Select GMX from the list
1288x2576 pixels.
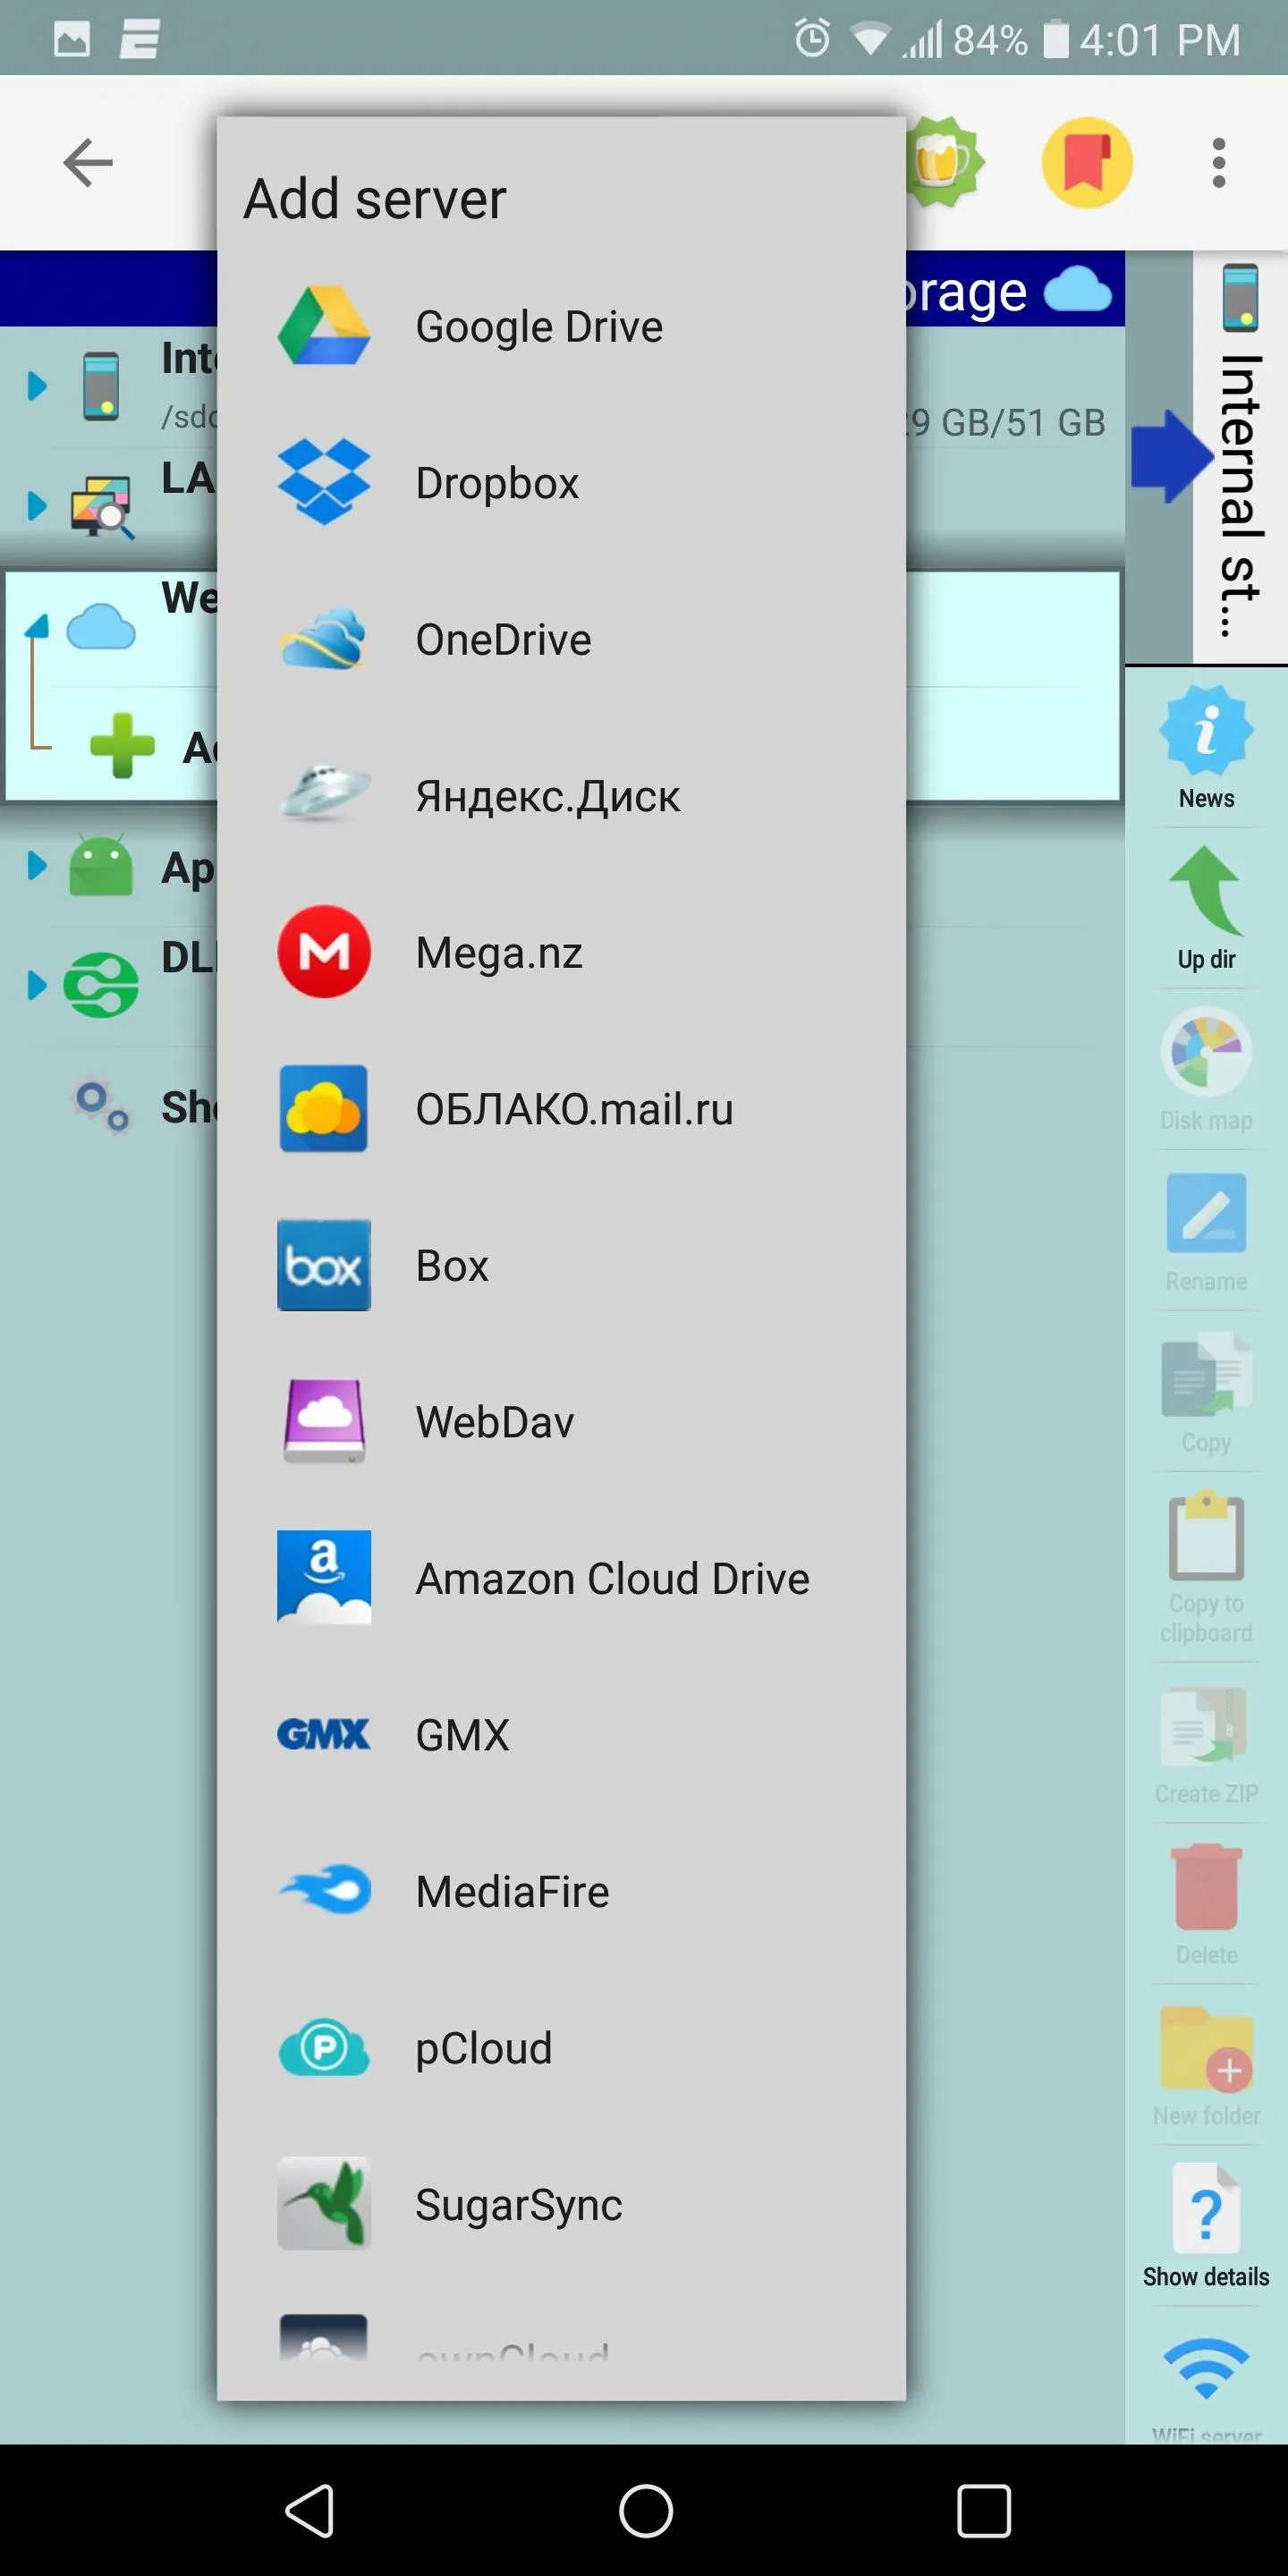(x=561, y=1735)
